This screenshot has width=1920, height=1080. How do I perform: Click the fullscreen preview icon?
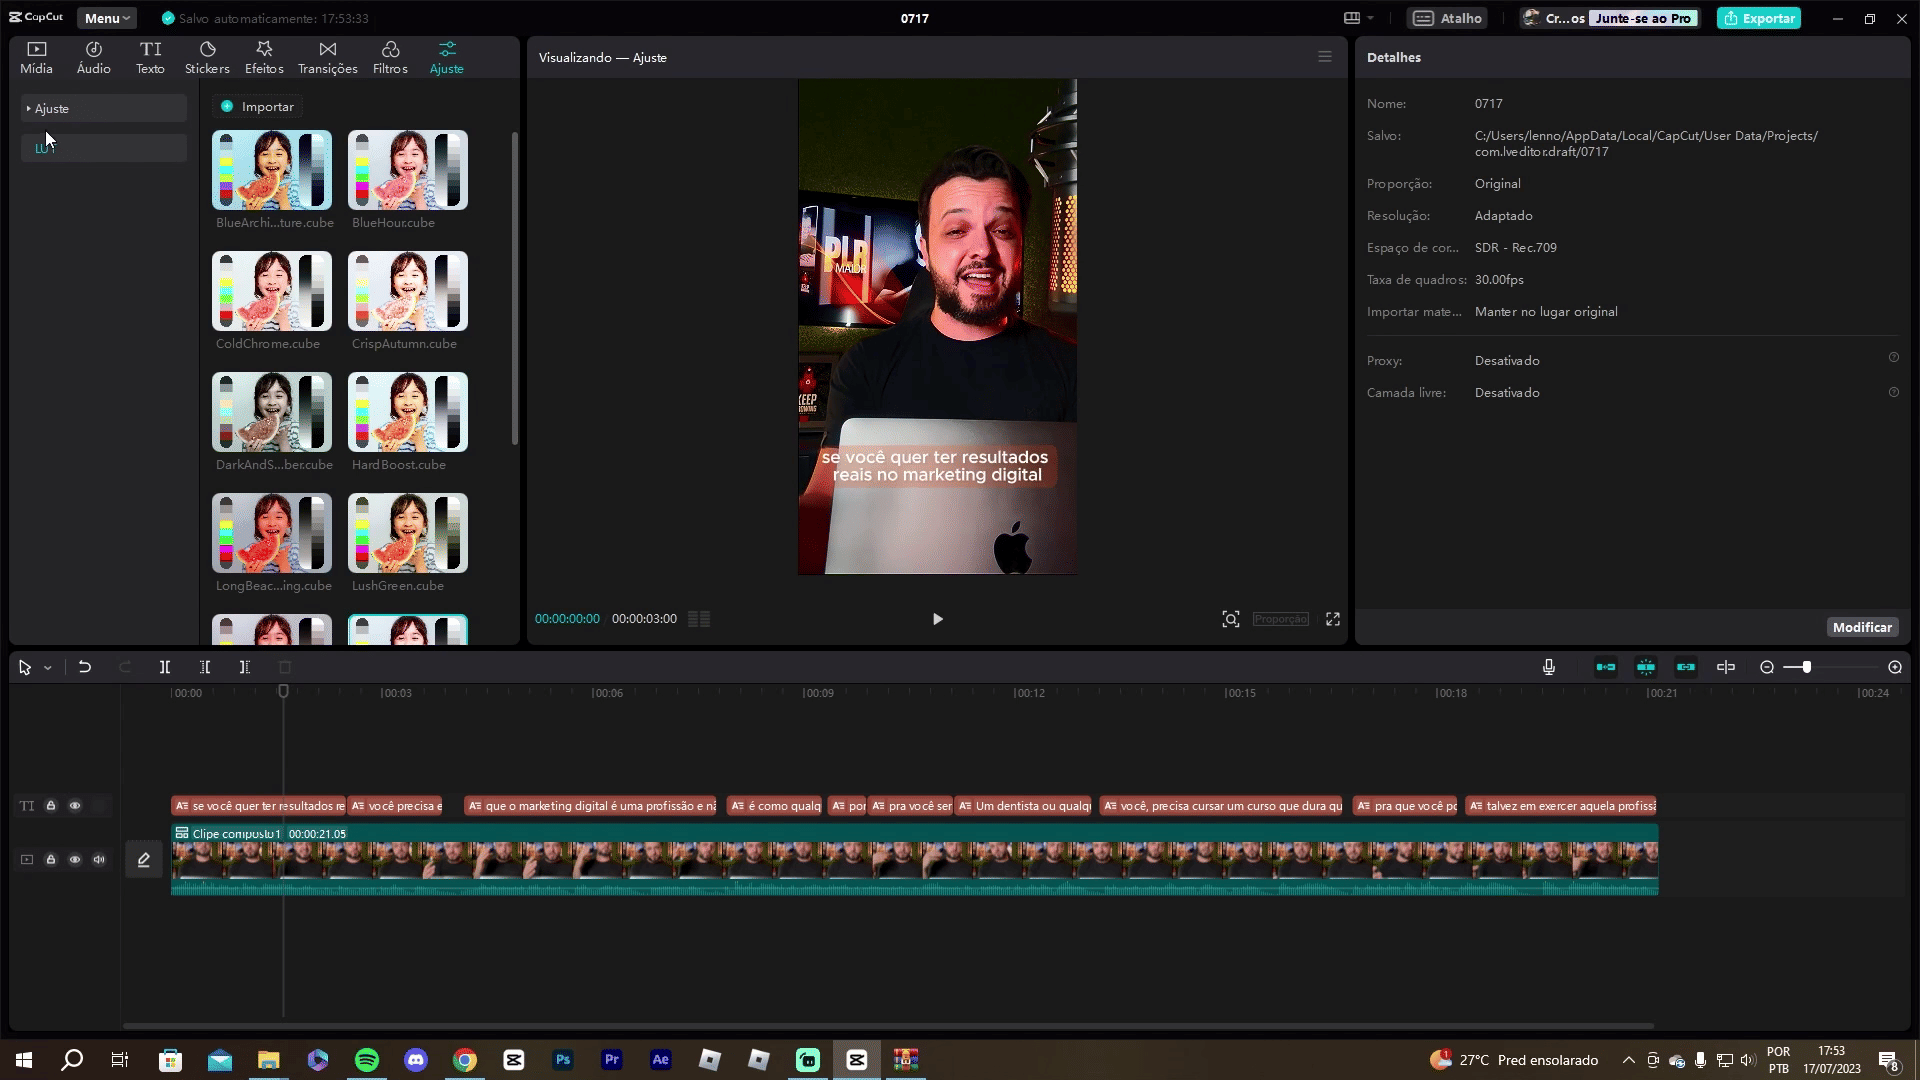click(x=1333, y=619)
